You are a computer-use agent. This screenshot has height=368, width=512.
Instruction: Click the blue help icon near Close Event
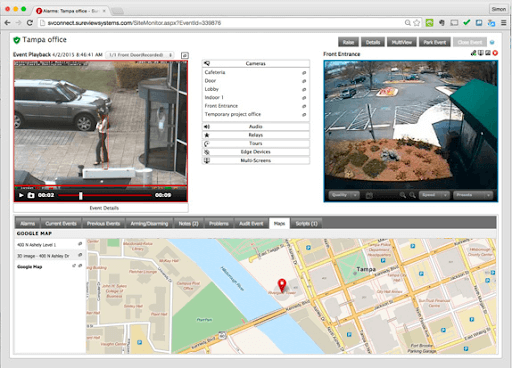492,42
